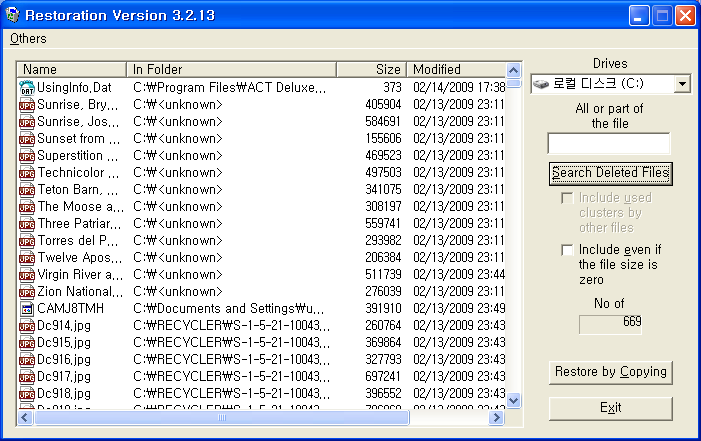Sort list by In Folder column header
Viewport: 701px width, 441px height.
tap(231, 69)
